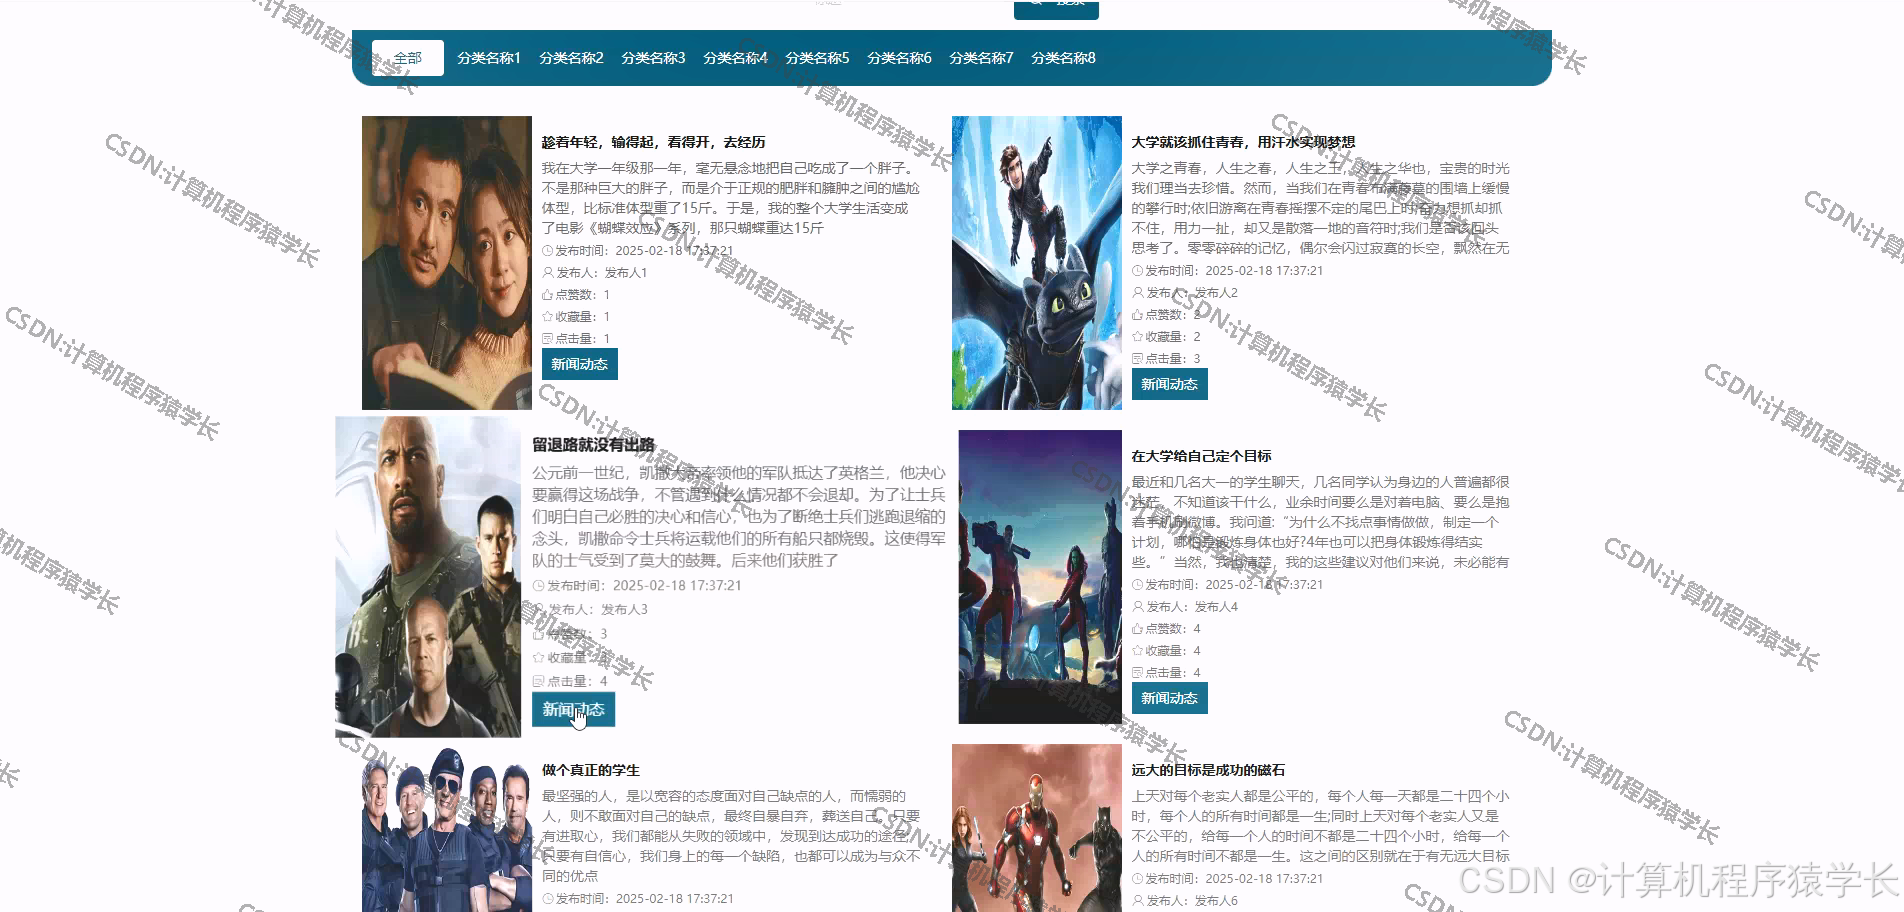Open the article title 大学就该抓住青春，用汗水实现梦想
Viewport: 1904px width, 912px height.
point(1243,142)
